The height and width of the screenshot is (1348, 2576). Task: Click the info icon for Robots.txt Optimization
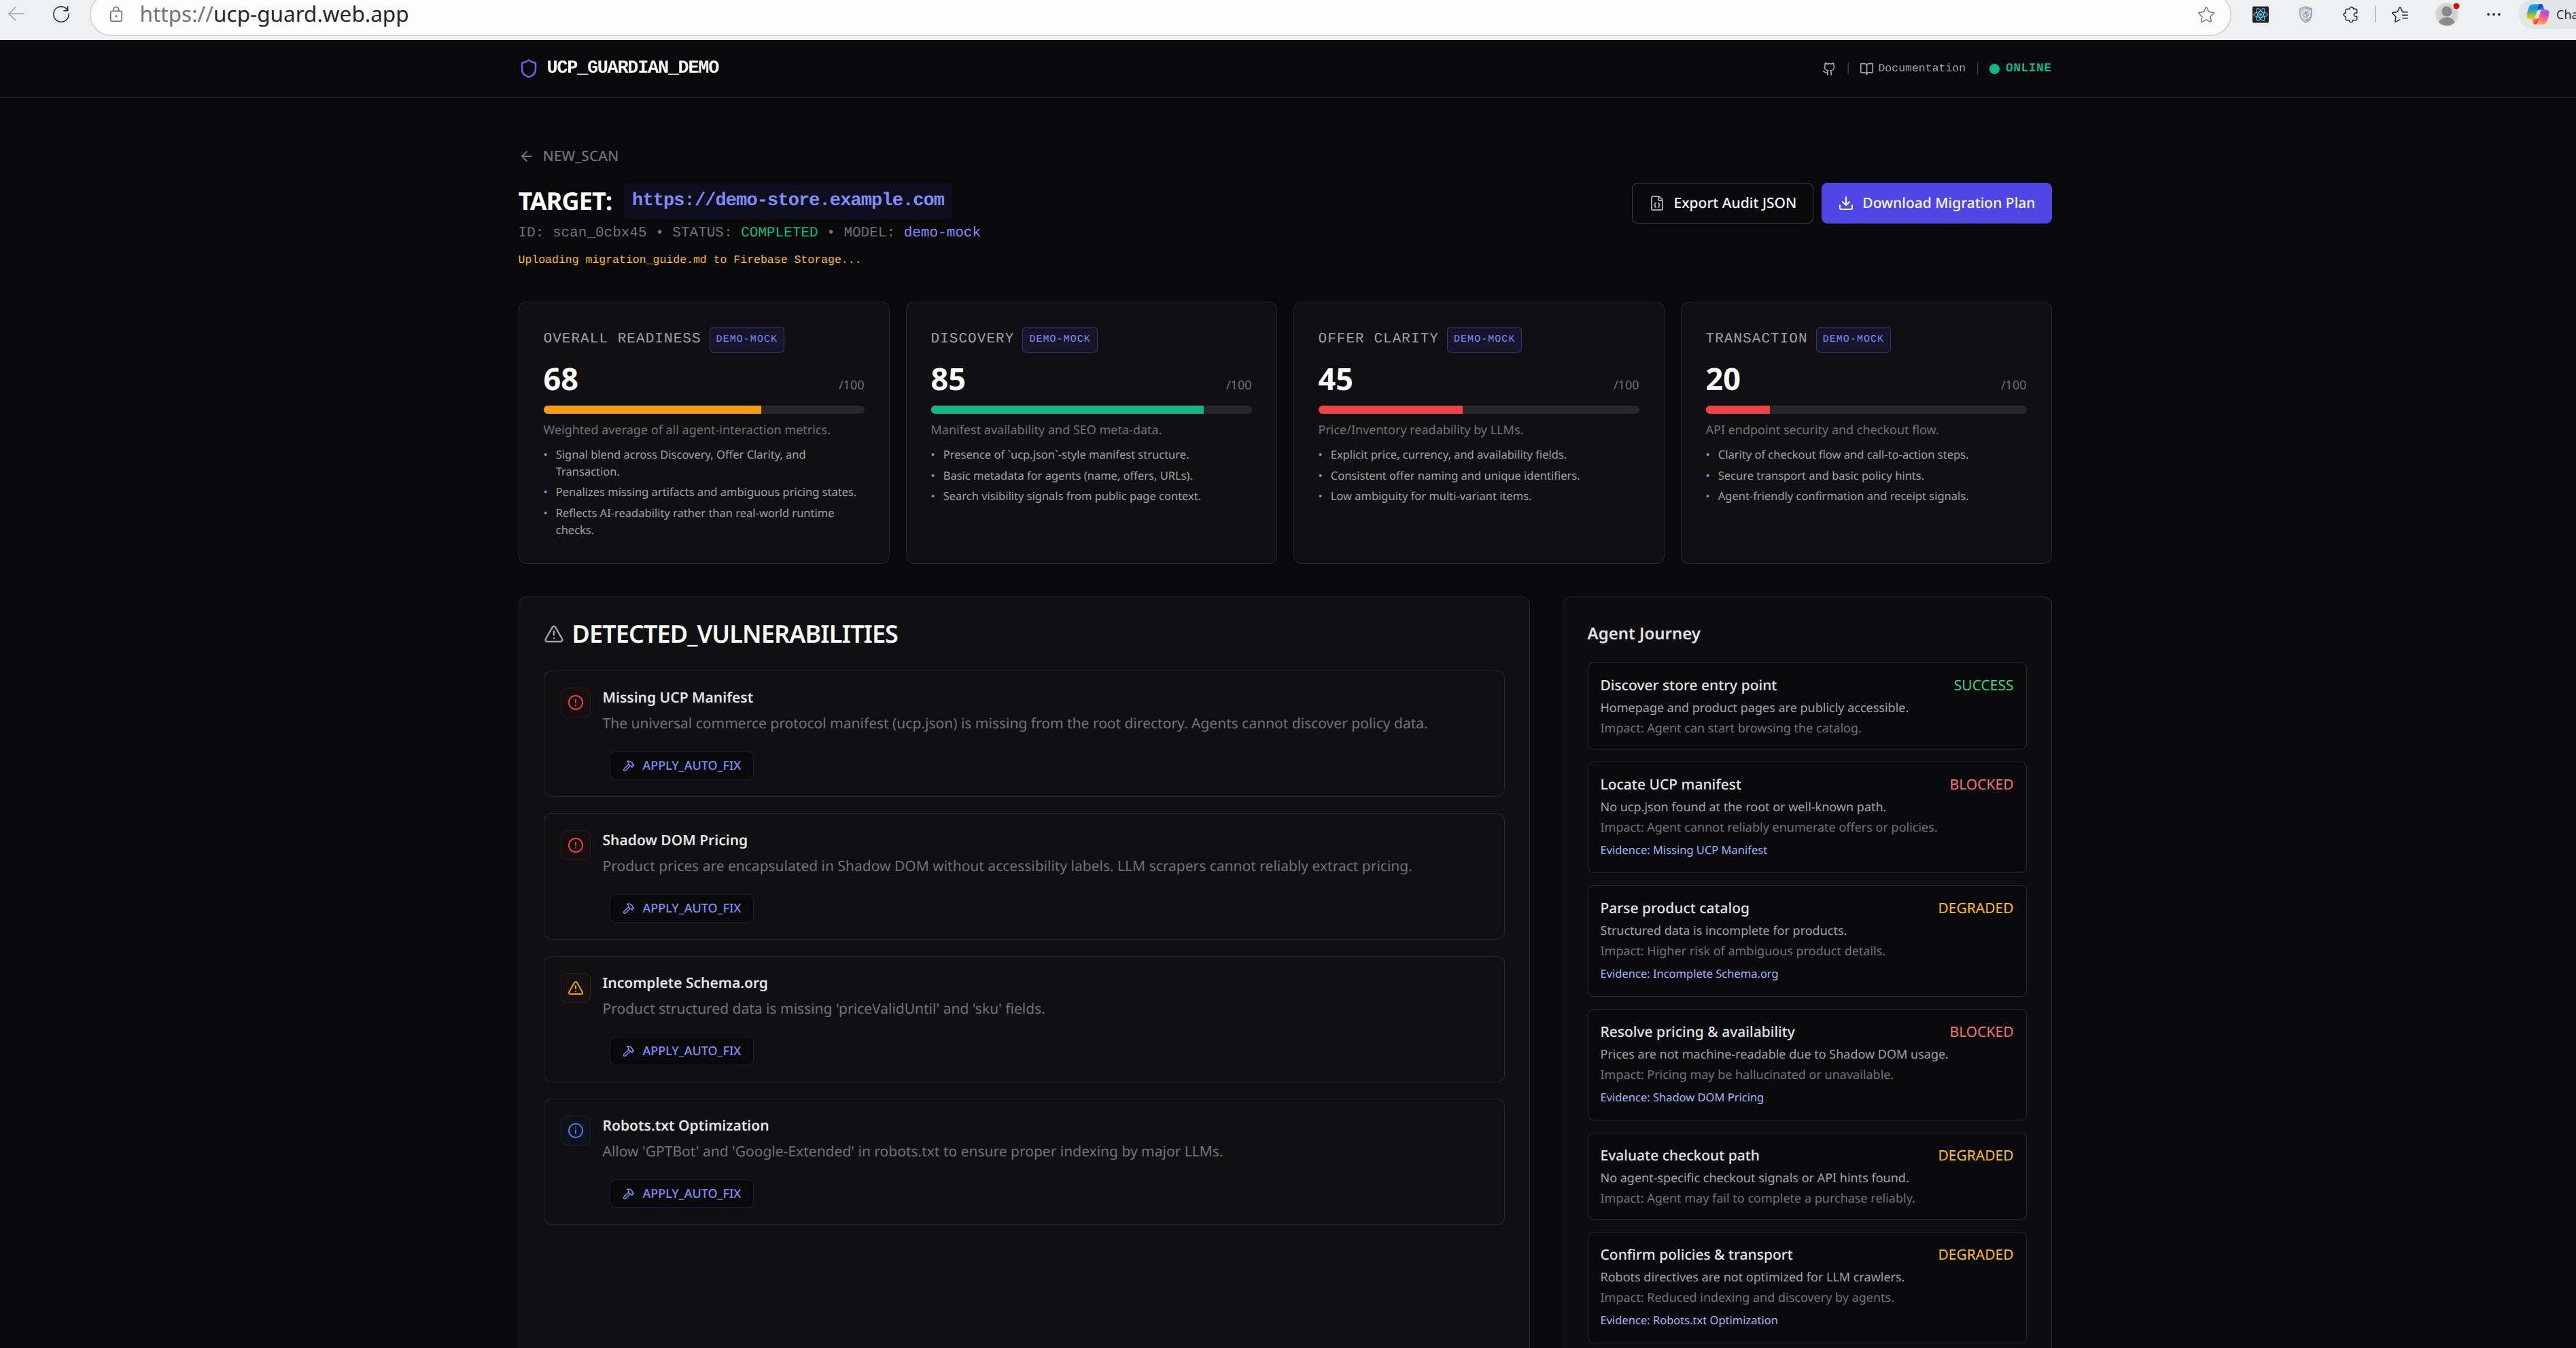pyautogui.click(x=576, y=1131)
